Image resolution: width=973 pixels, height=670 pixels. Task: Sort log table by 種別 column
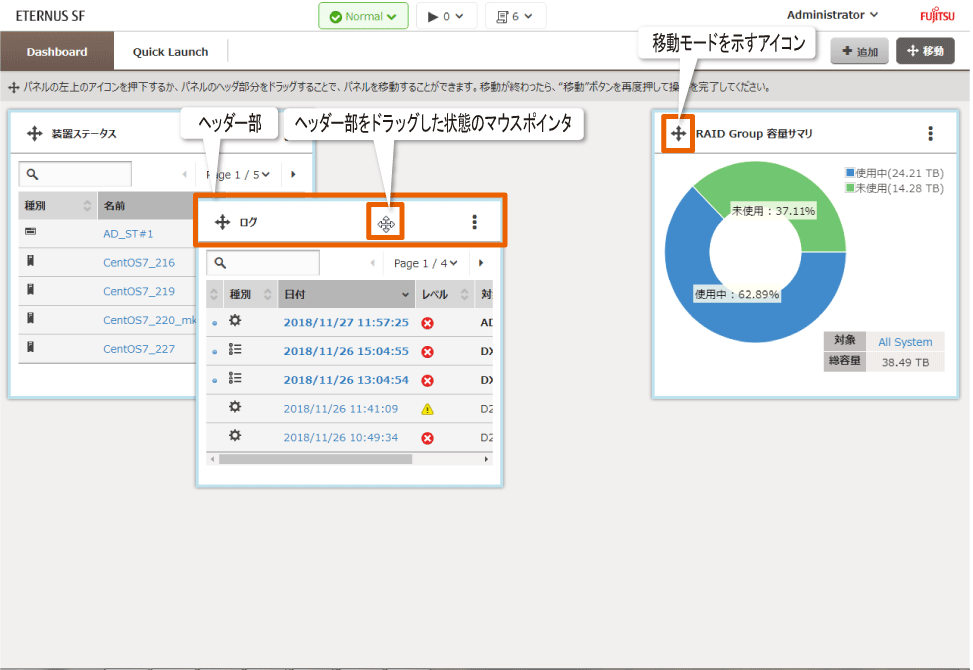(250, 294)
